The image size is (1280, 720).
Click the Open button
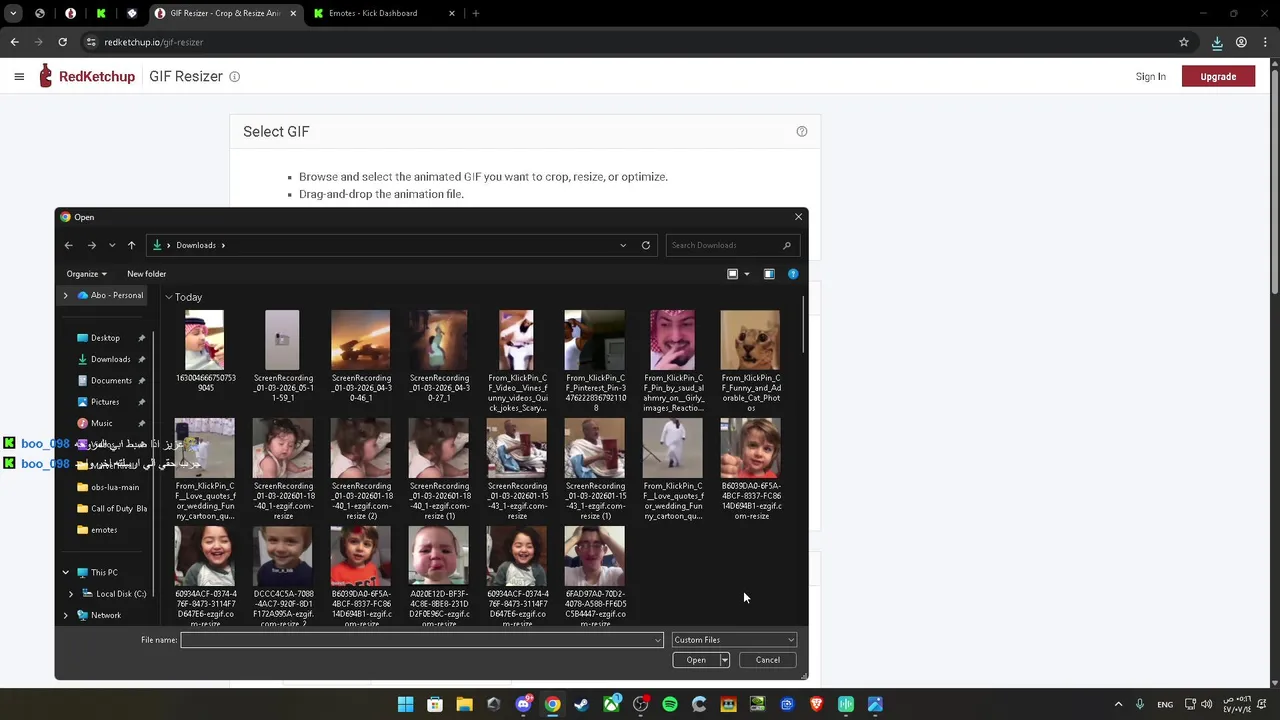[696, 660]
